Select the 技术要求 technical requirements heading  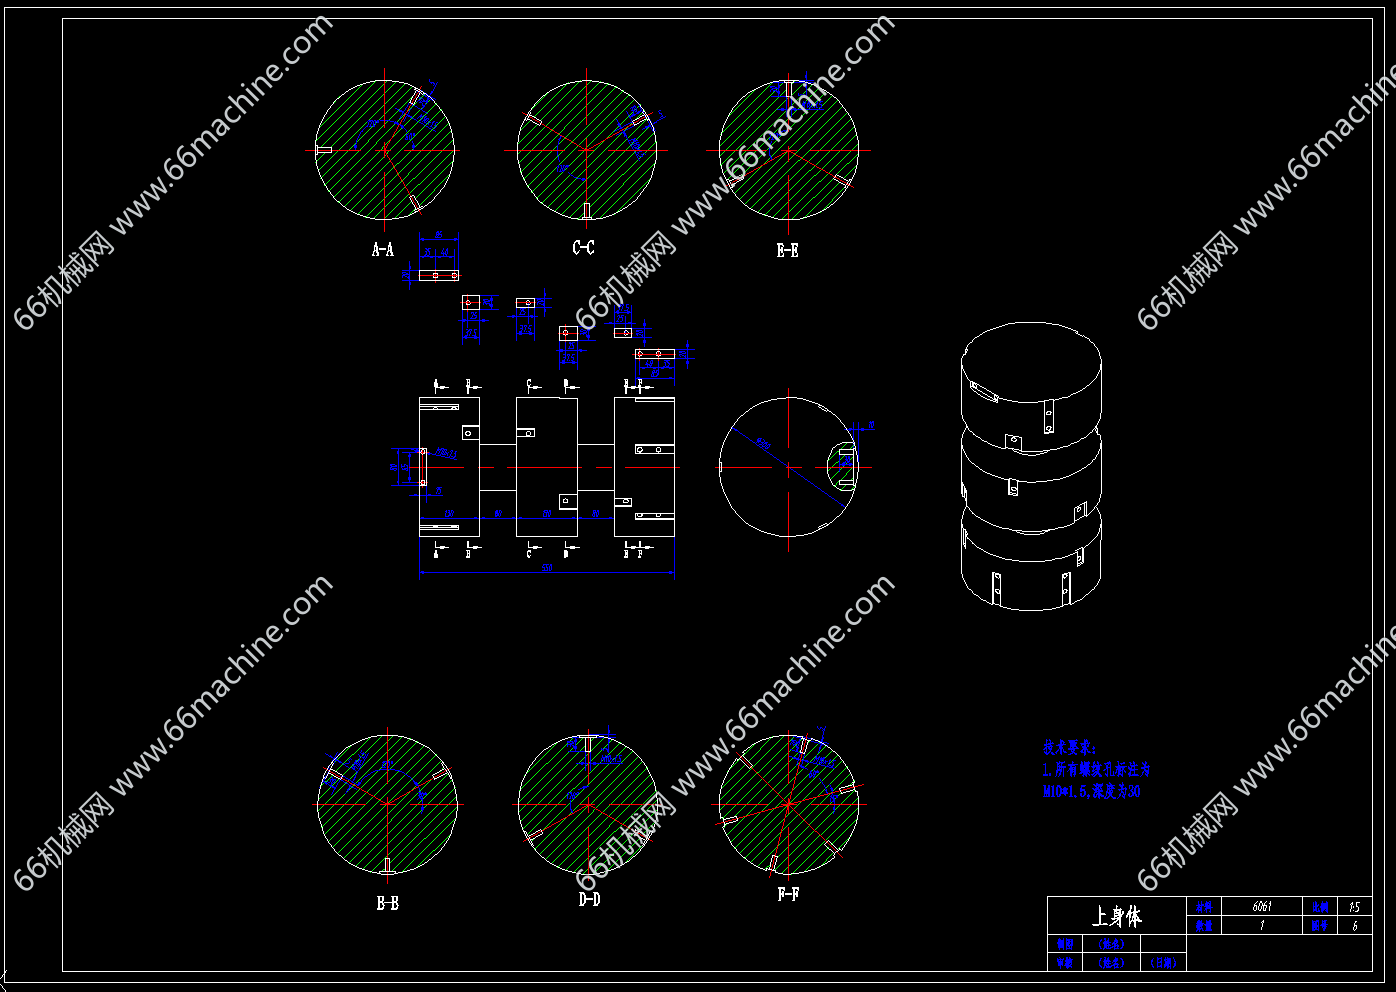tap(1069, 747)
